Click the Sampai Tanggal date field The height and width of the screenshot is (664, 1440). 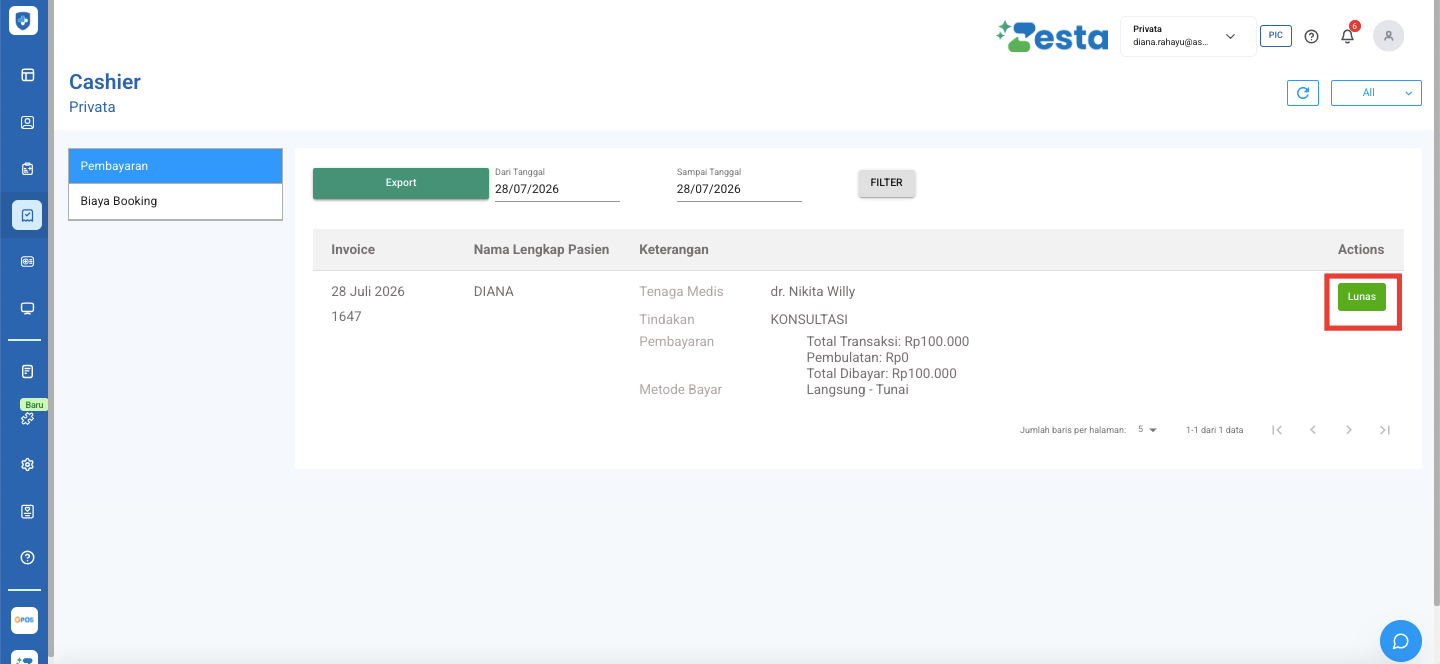739,189
